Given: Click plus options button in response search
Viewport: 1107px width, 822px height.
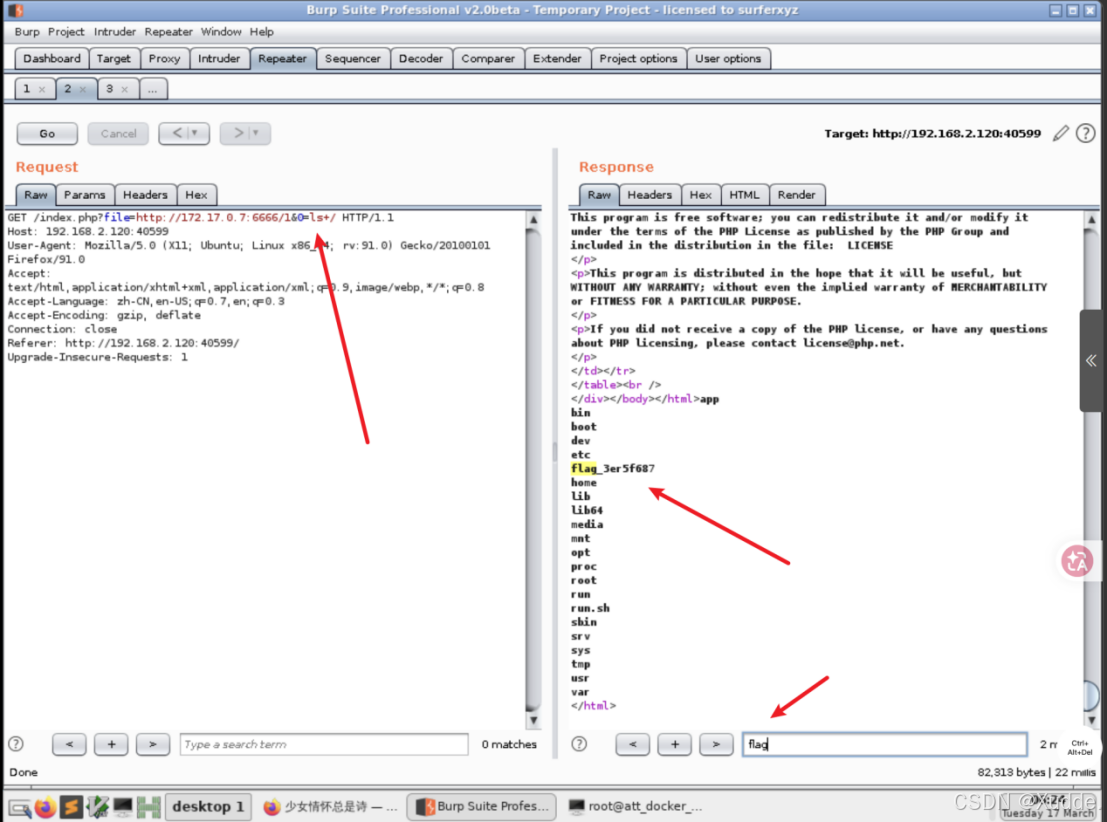Looking at the screenshot, I should (674, 744).
